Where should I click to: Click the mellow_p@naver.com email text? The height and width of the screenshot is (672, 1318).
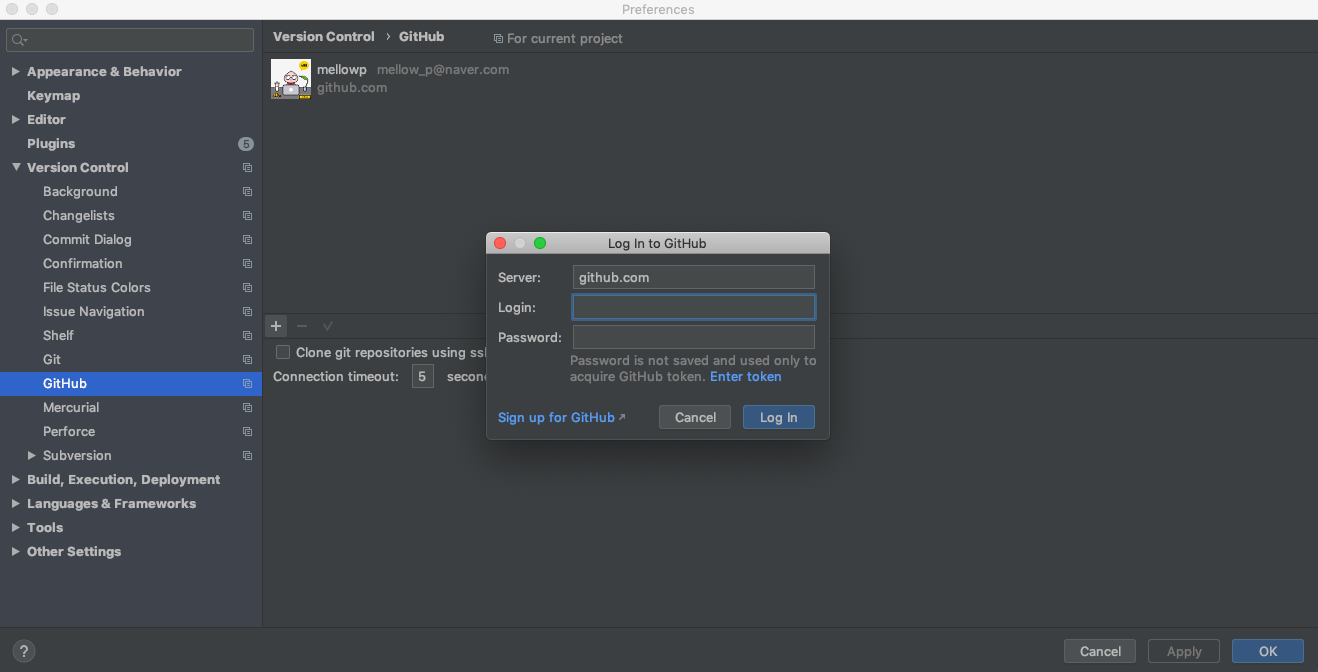point(443,70)
